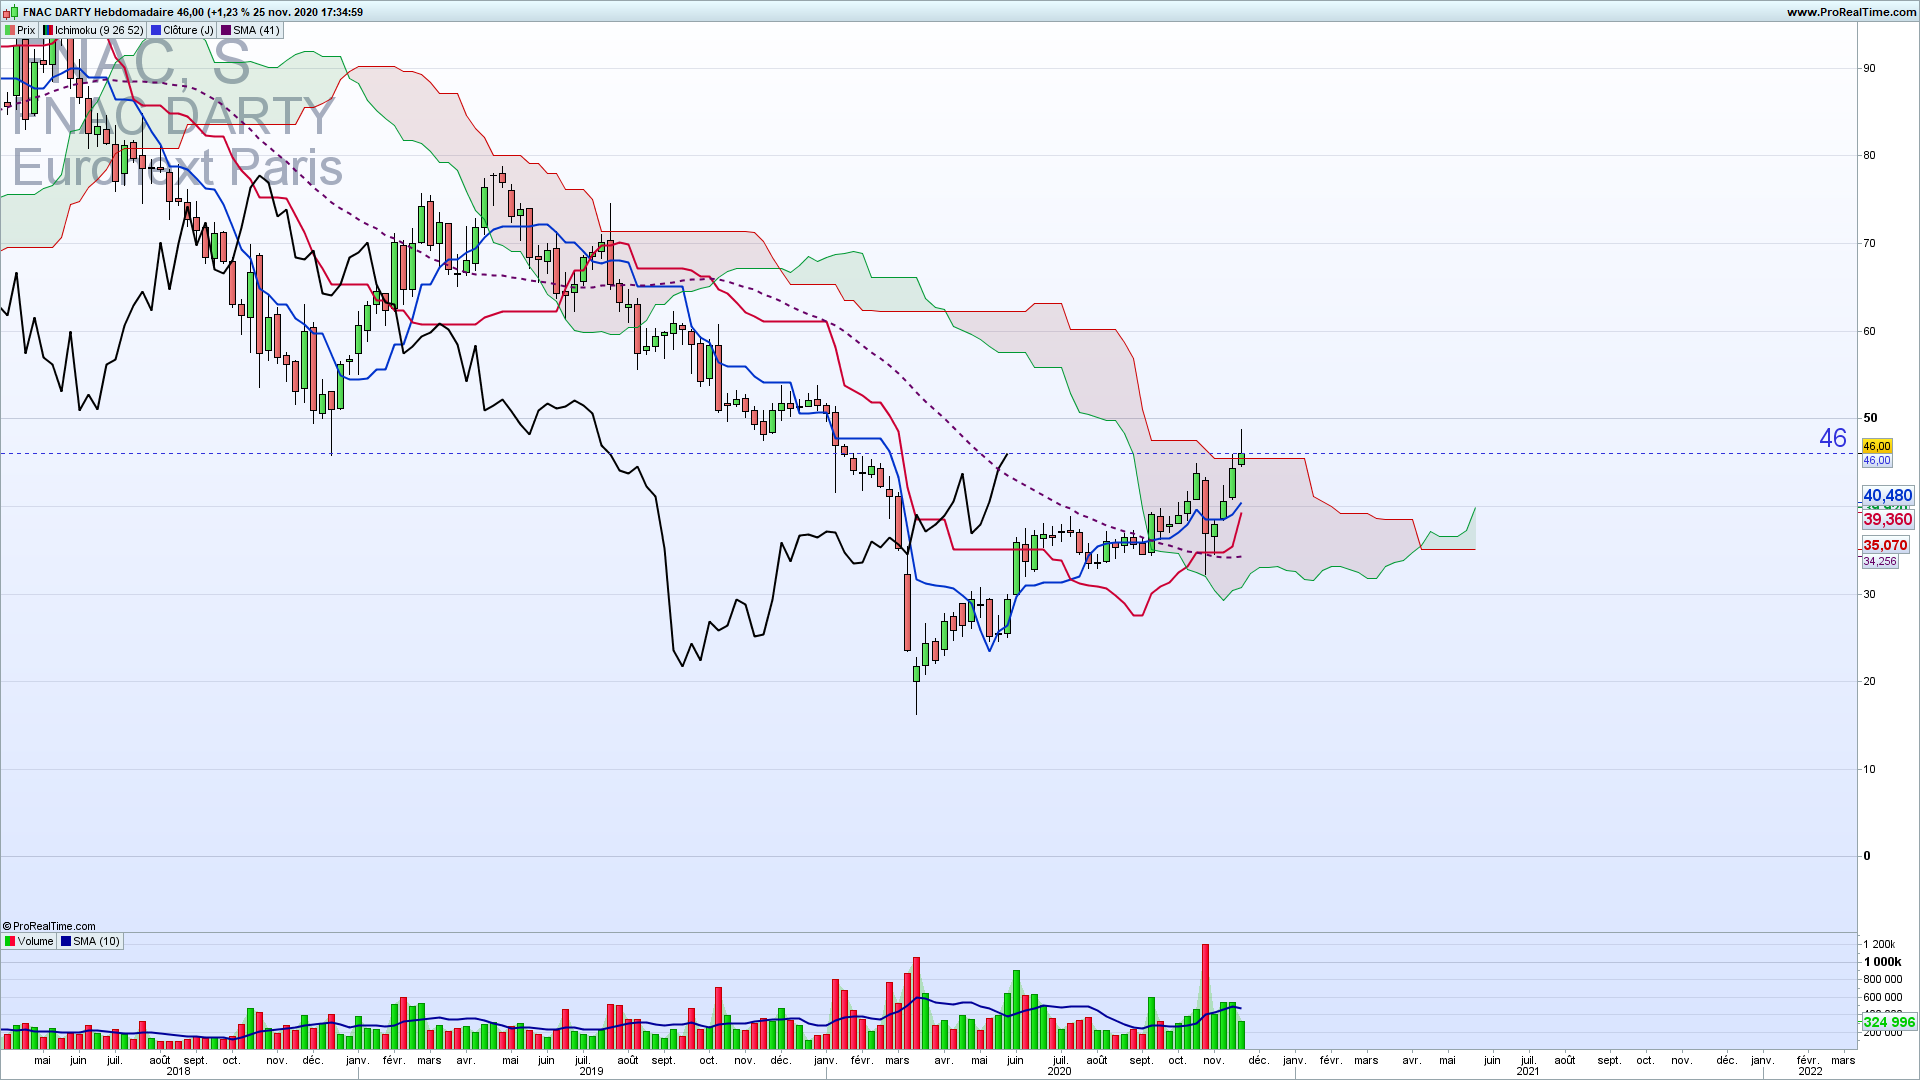Open the SMA (10) volume indicator label
This screenshot has width=1920, height=1080.
click(x=96, y=942)
